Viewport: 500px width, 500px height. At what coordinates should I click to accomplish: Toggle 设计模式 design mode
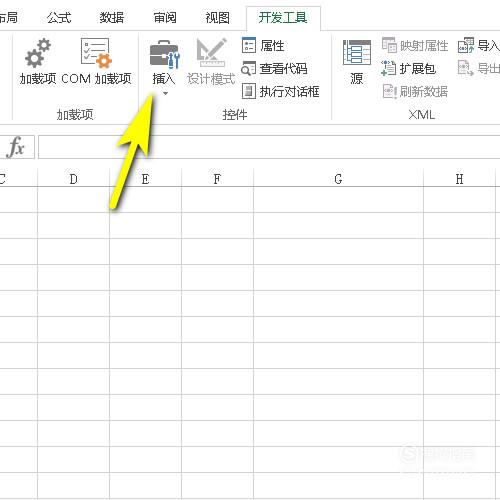211,62
